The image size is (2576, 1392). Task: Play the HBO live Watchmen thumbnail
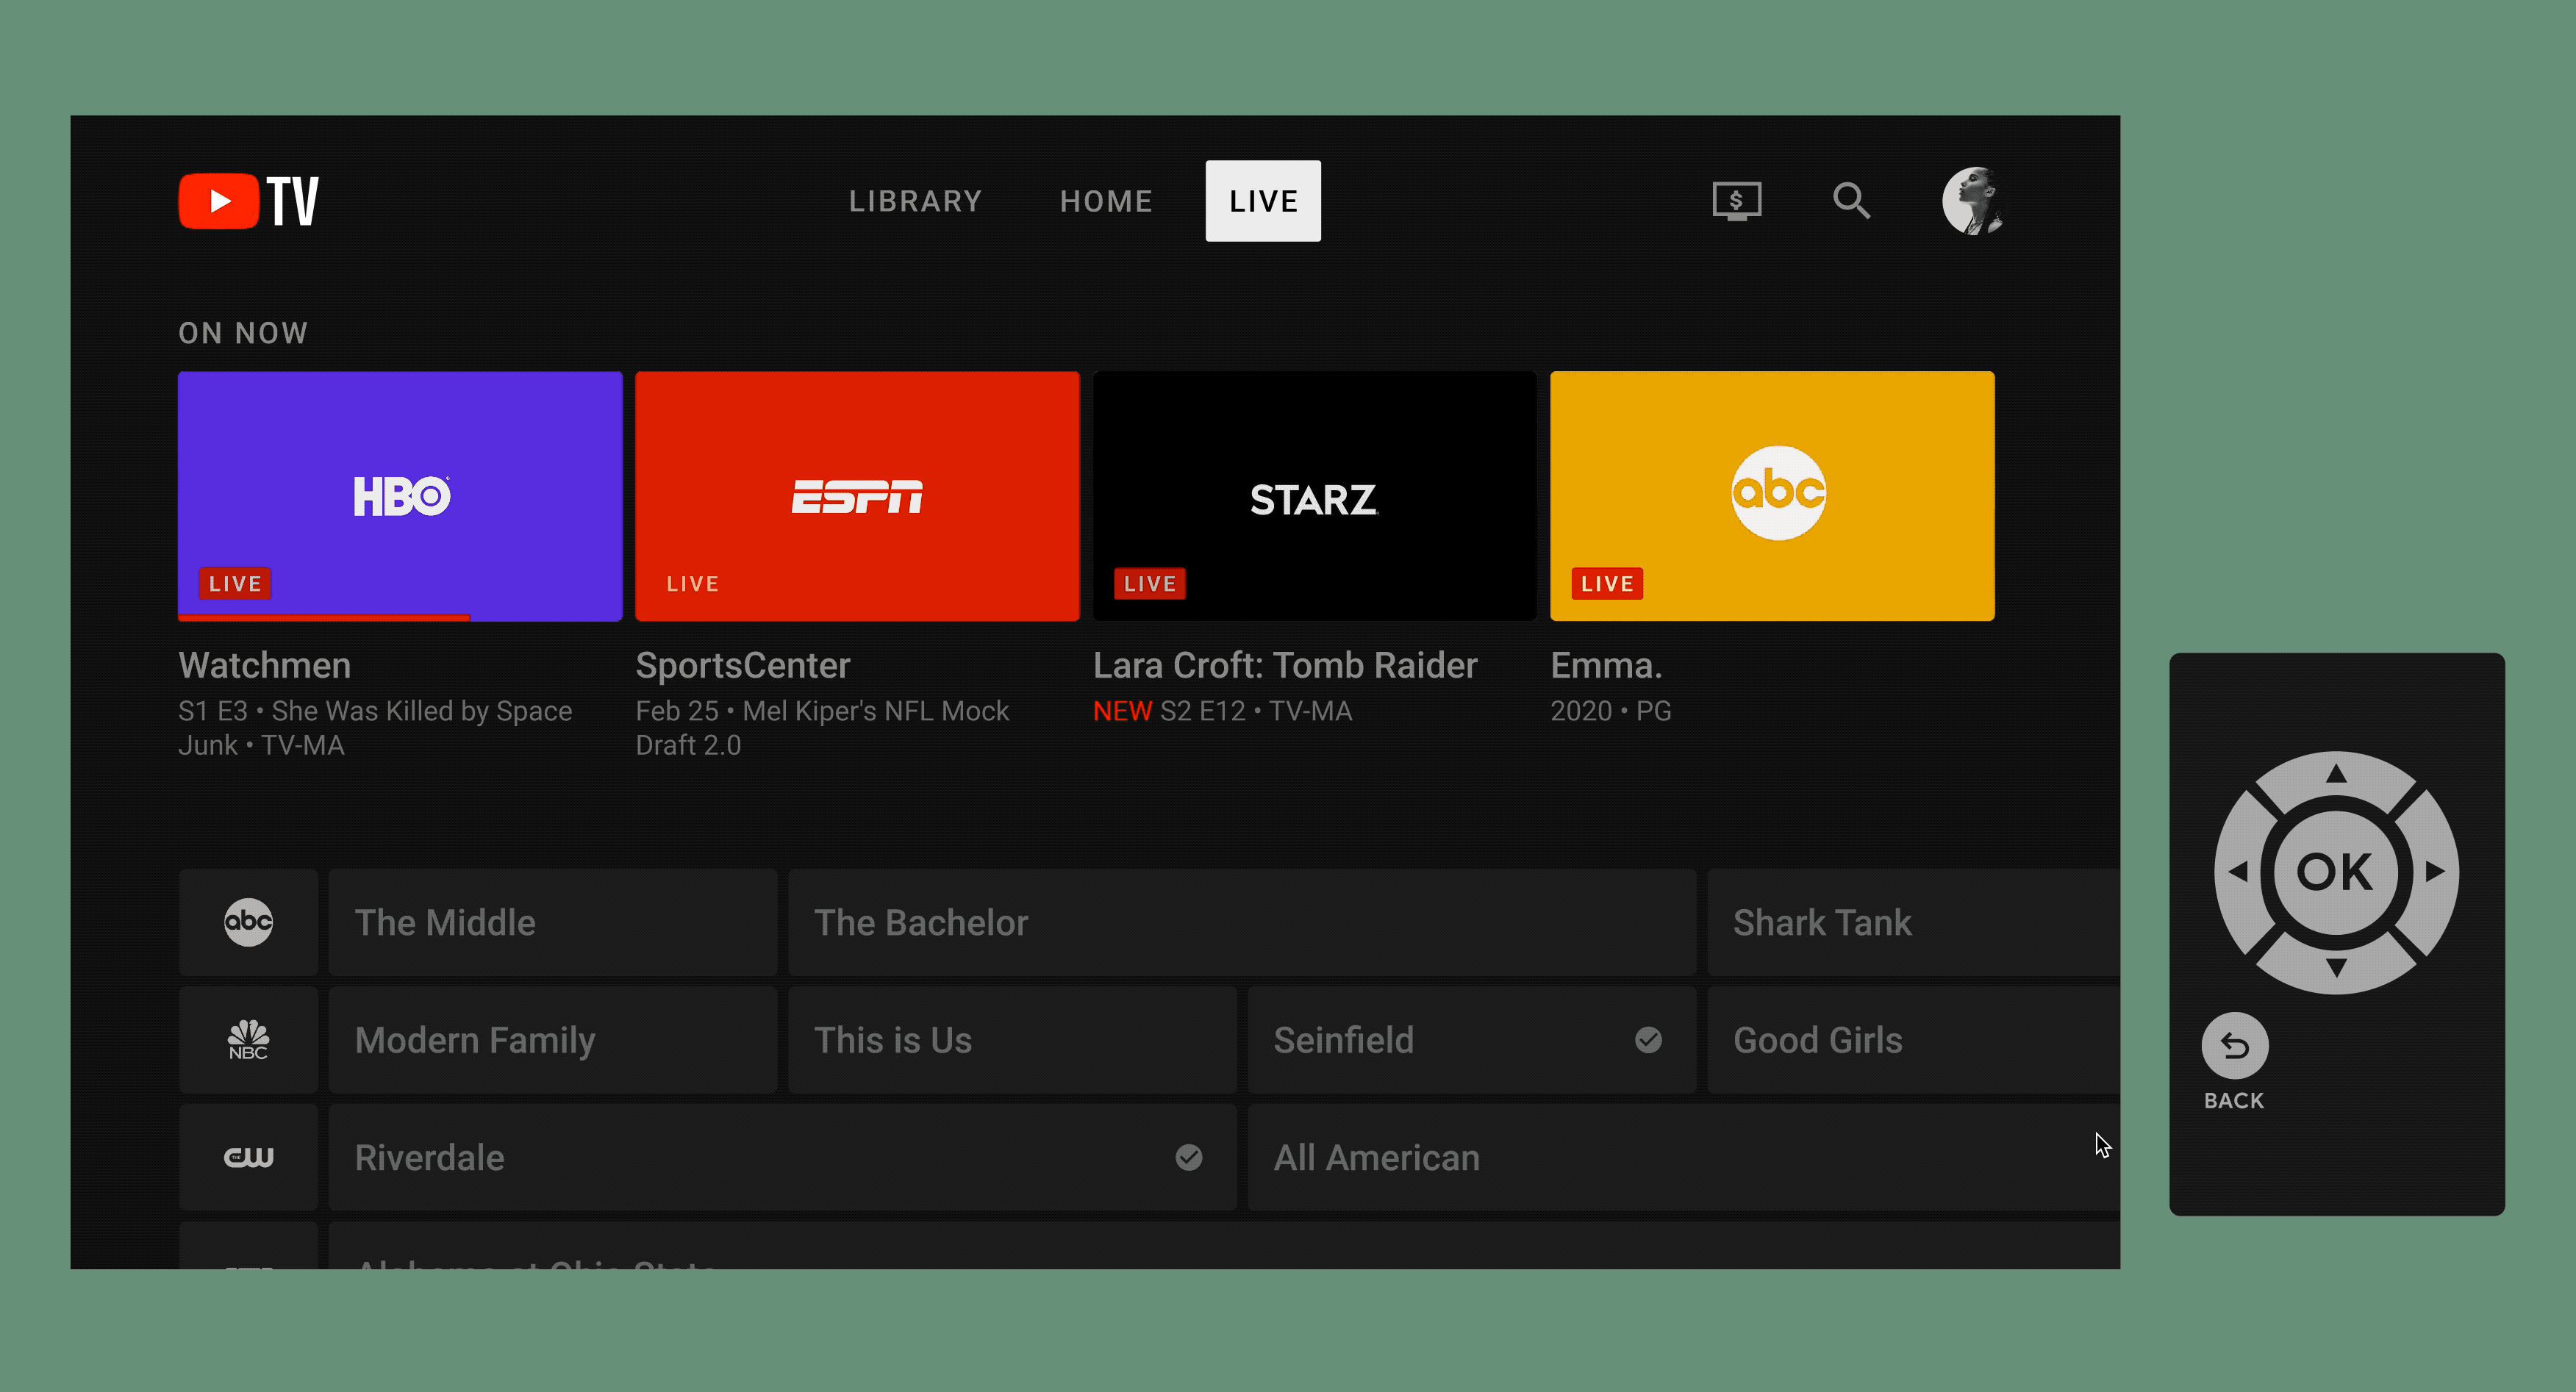pyautogui.click(x=400, y=496)
